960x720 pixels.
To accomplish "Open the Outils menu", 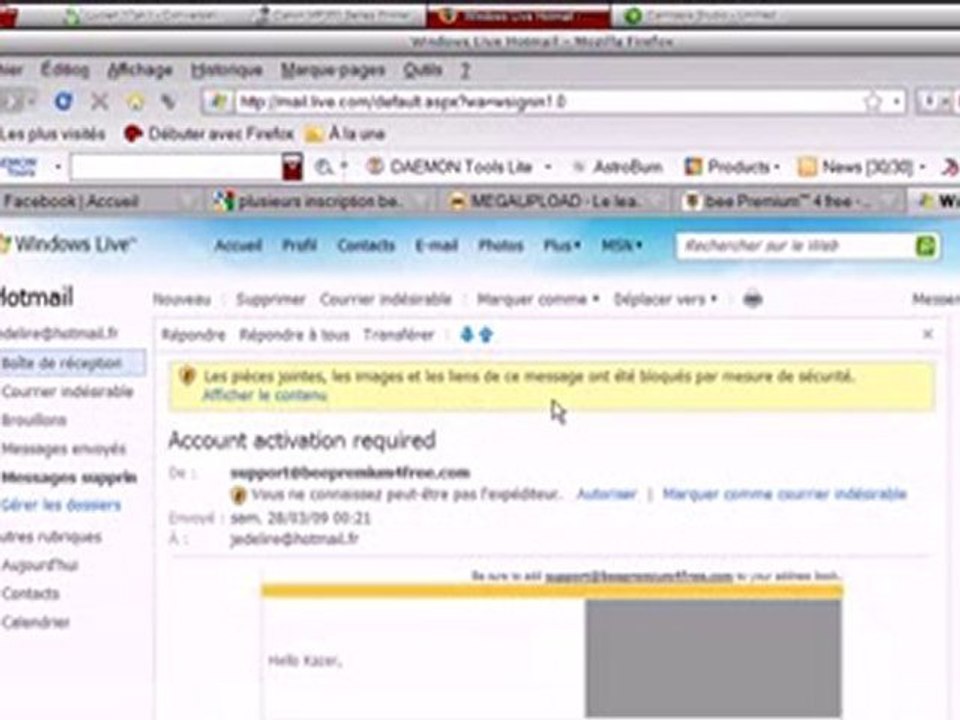I will pos(422,70).
